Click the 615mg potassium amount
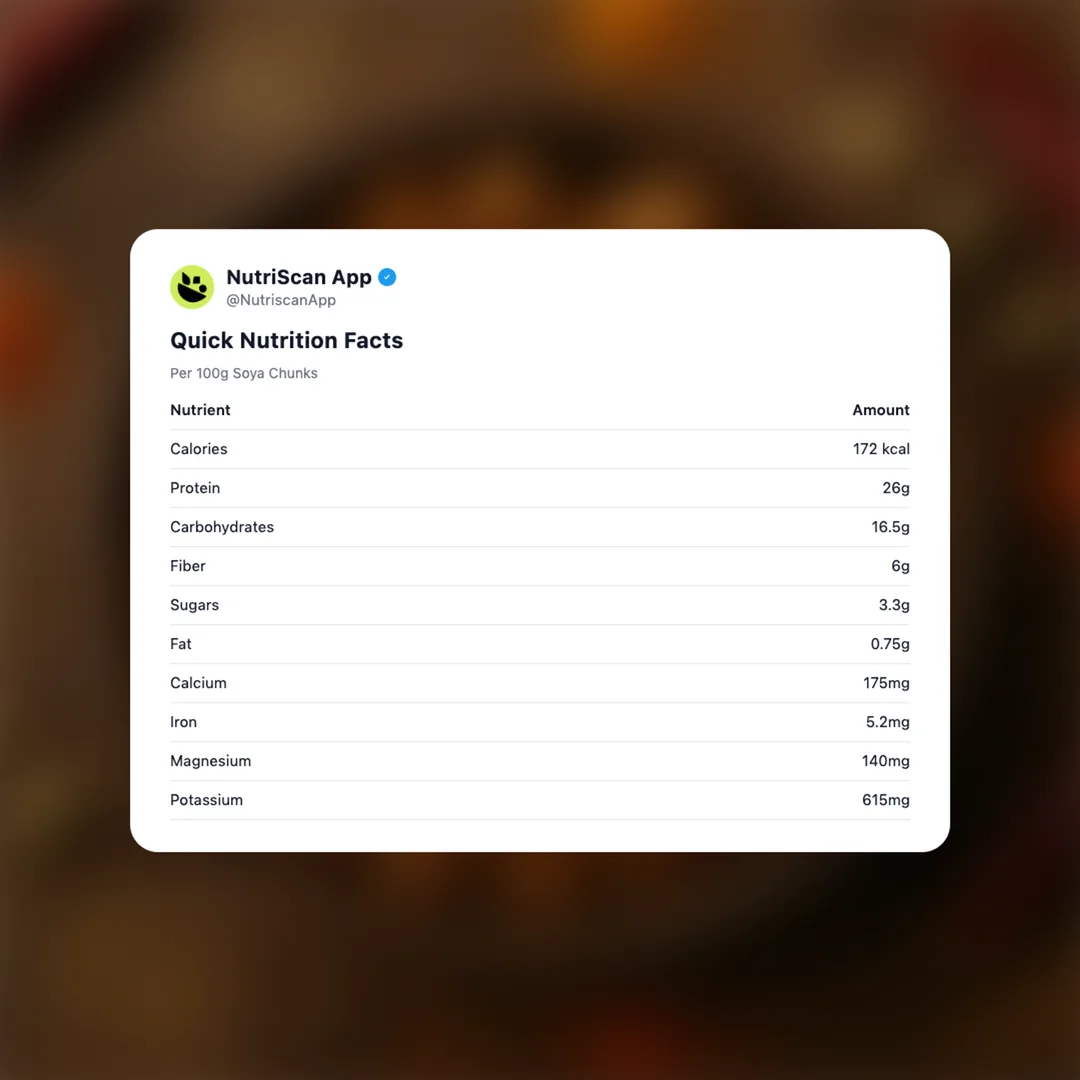Image resolution: width=1080 pixels, height=1080 pixels. click(886, 800)
